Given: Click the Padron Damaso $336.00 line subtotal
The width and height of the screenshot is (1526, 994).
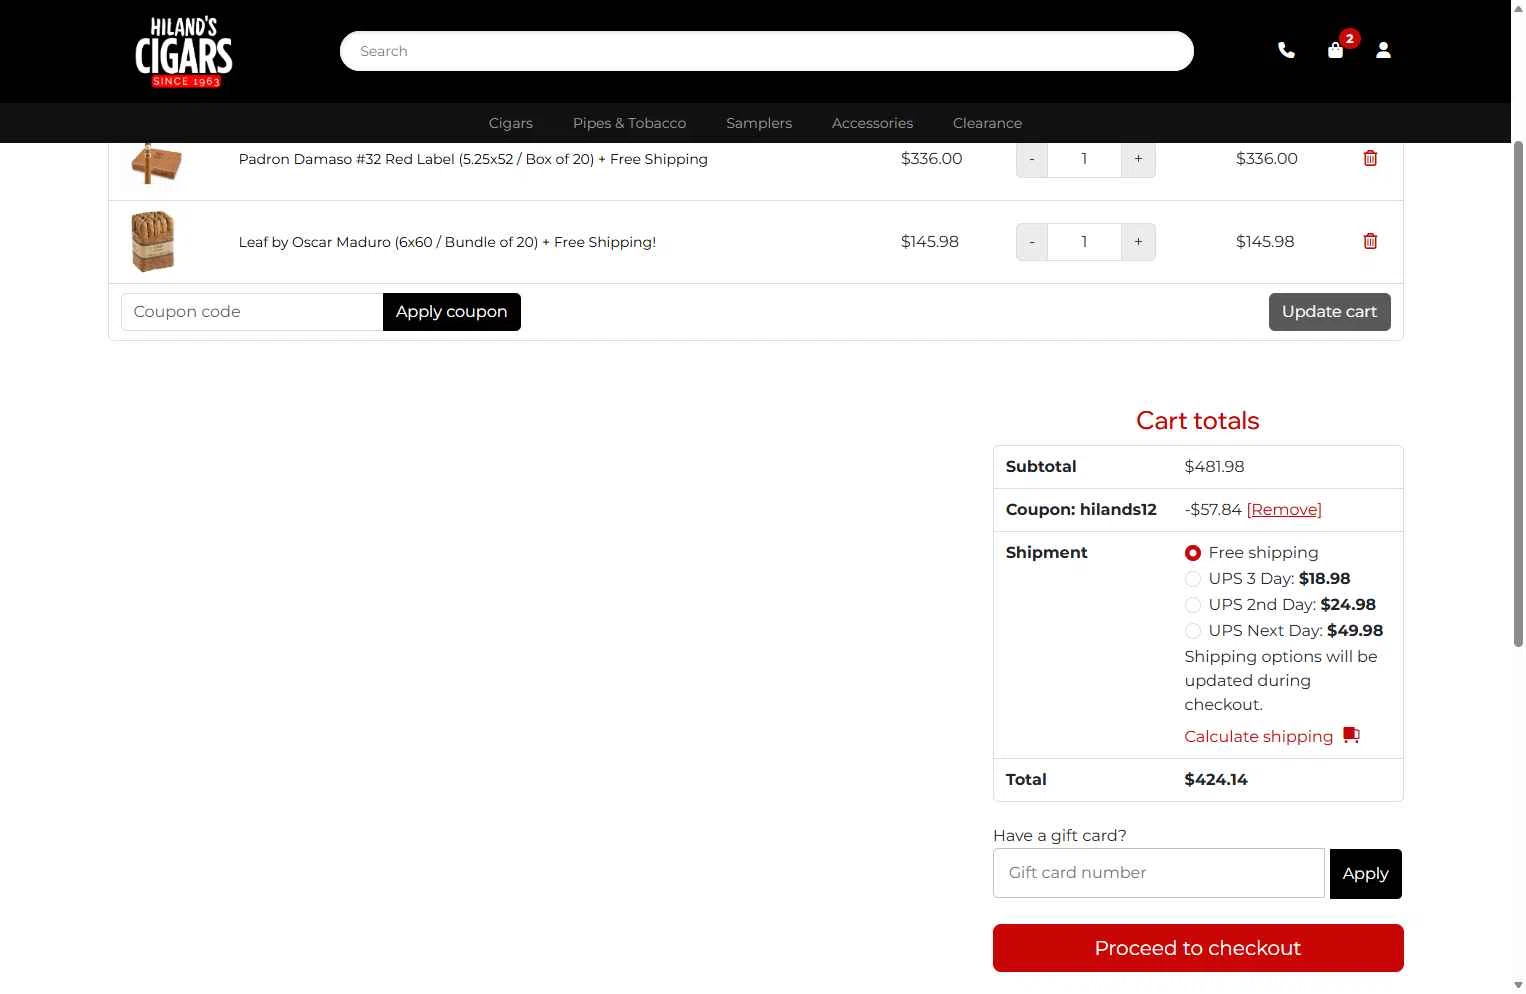Looking at the screenshot, I should pyautogui.click(x=1267, y=159).
